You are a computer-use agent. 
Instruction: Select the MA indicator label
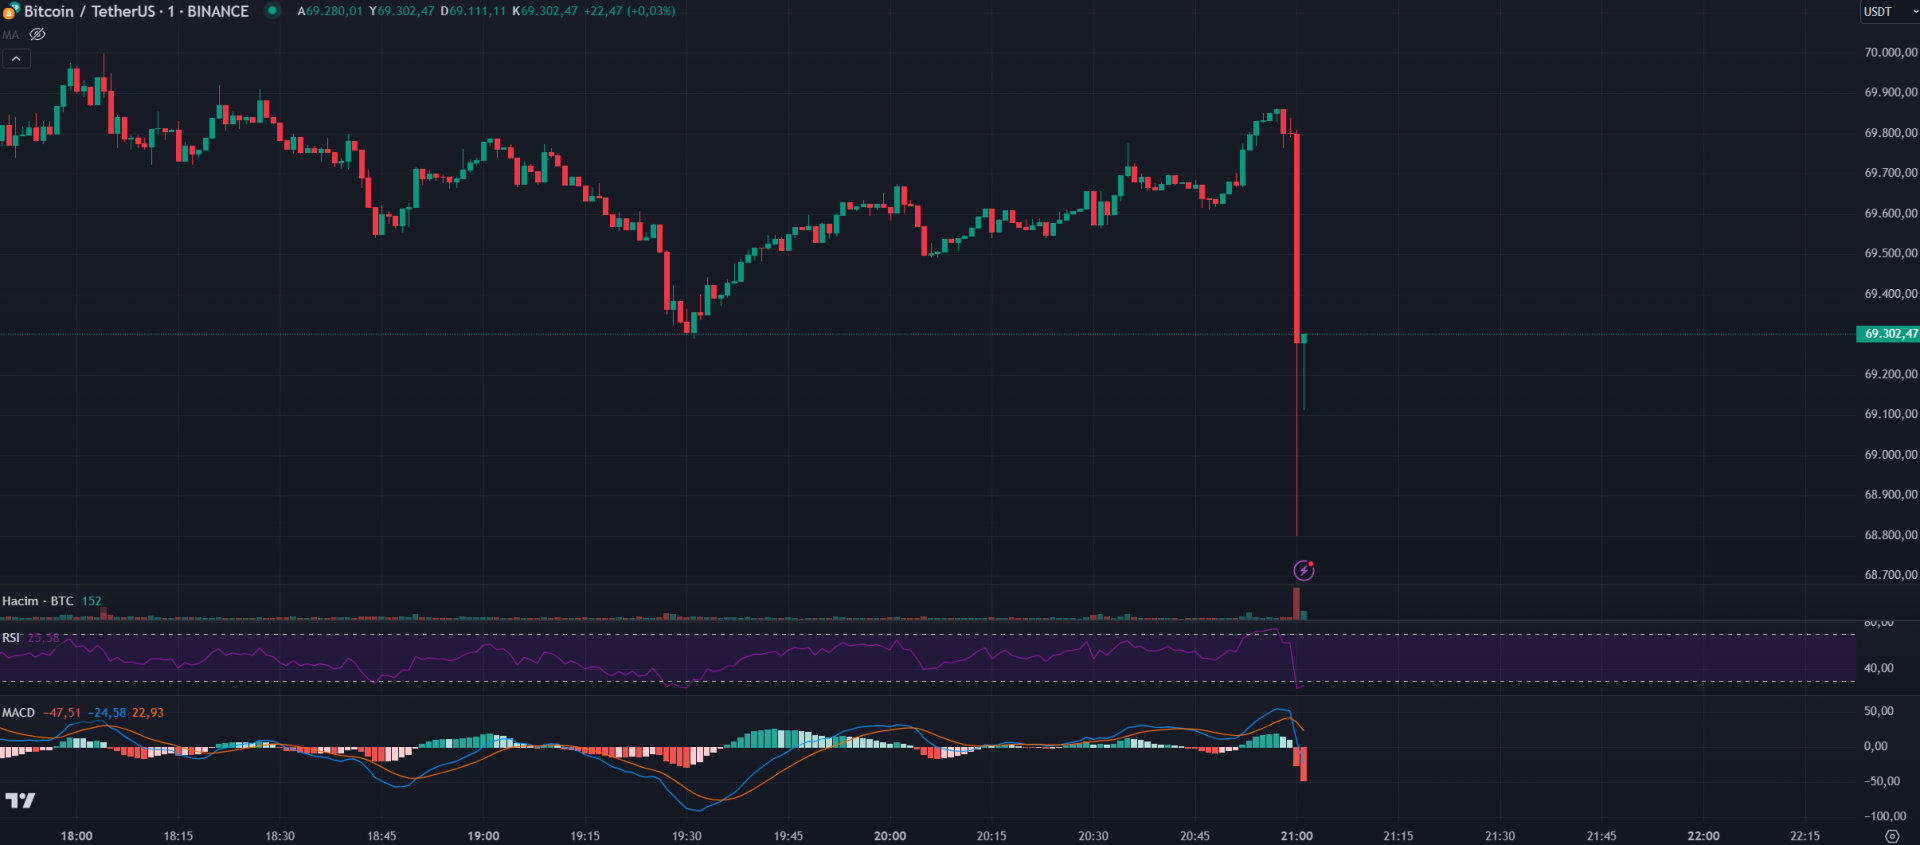click(x=10, y=34)
